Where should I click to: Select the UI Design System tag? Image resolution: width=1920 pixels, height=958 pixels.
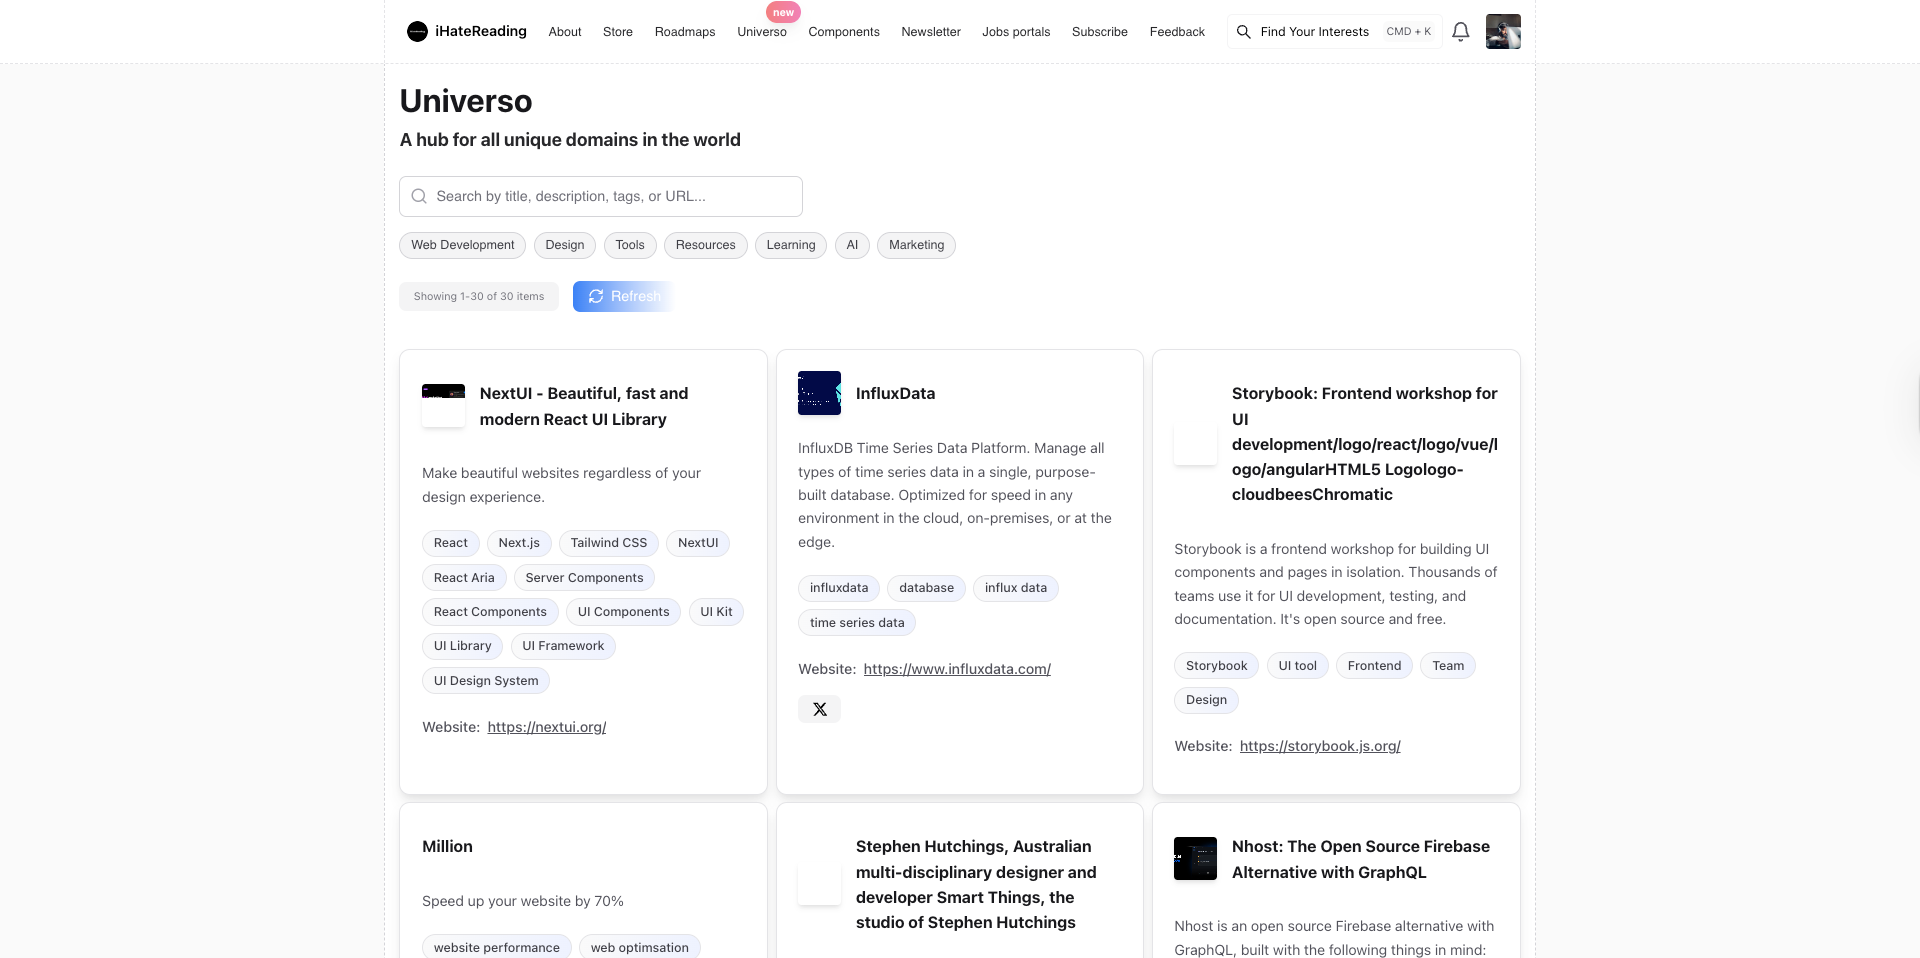(486, 681)
